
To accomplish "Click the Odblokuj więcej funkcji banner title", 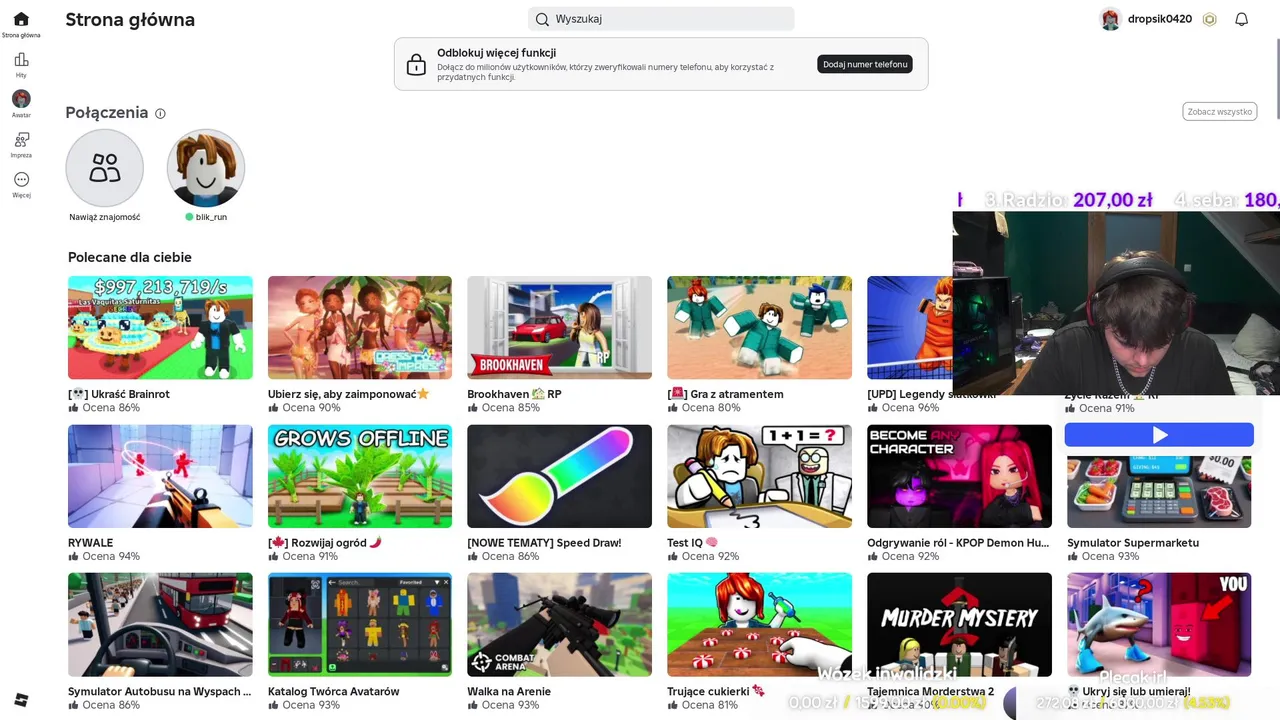I will [x=496, y=53].
